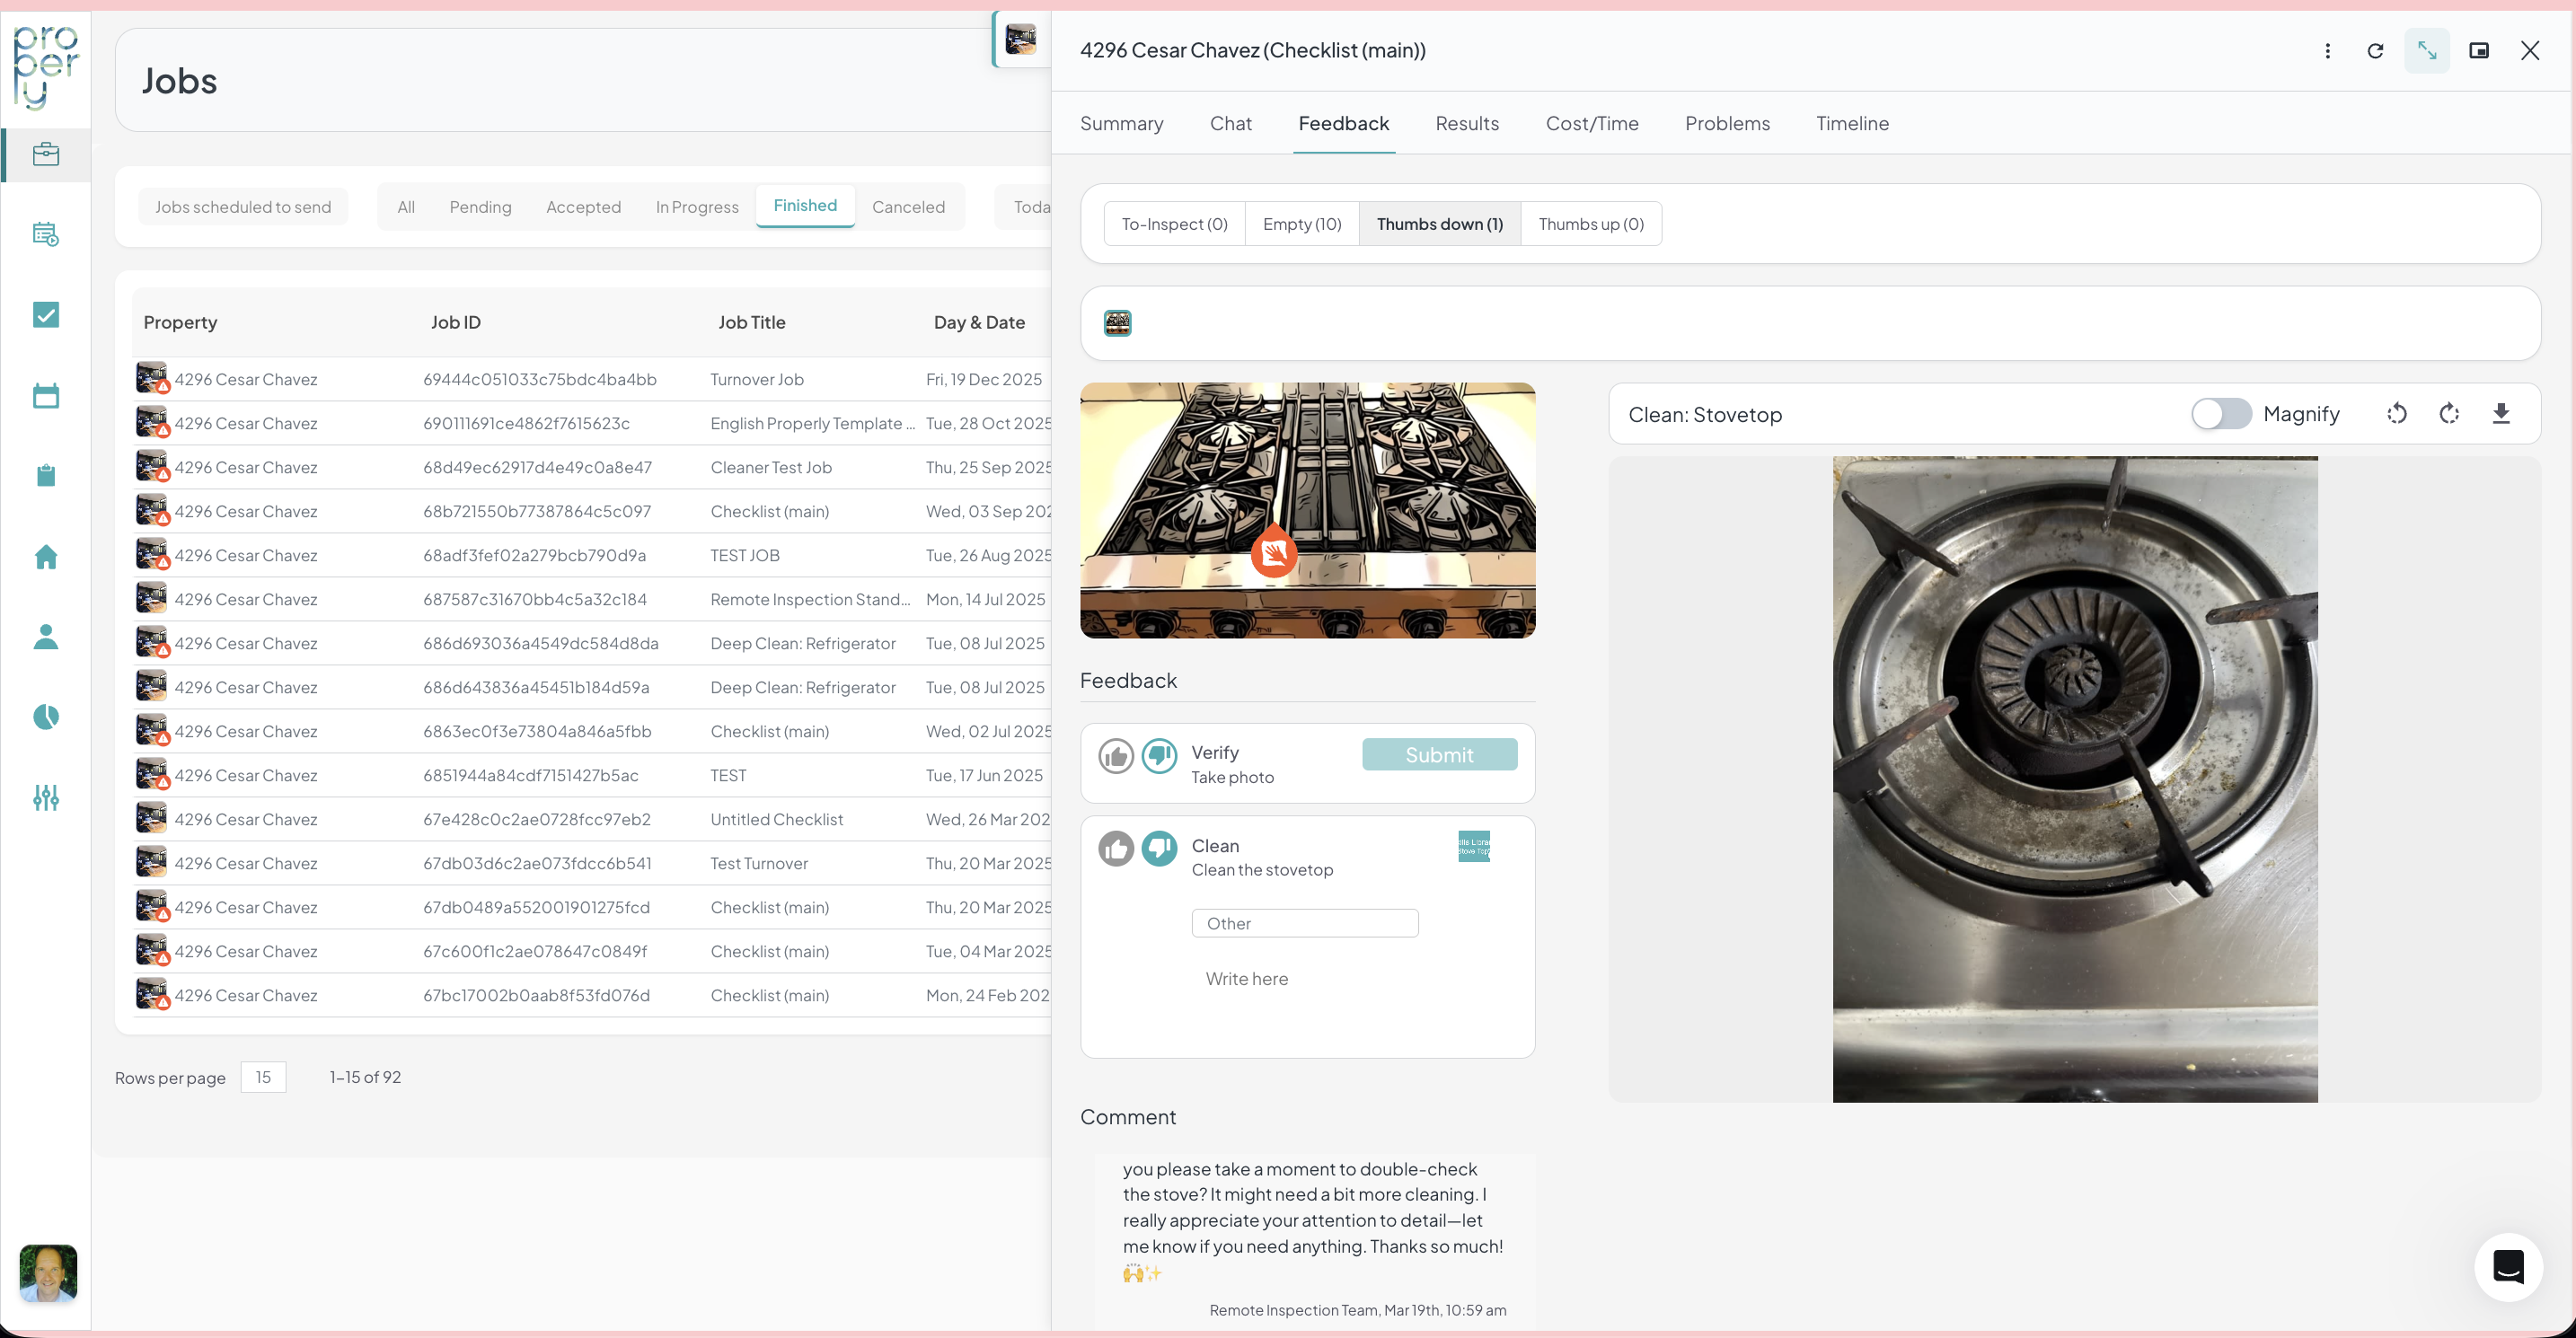The image size is (2576, 1338).
Task: Refresh the checklist panel
Action: tap(2375, 50)
